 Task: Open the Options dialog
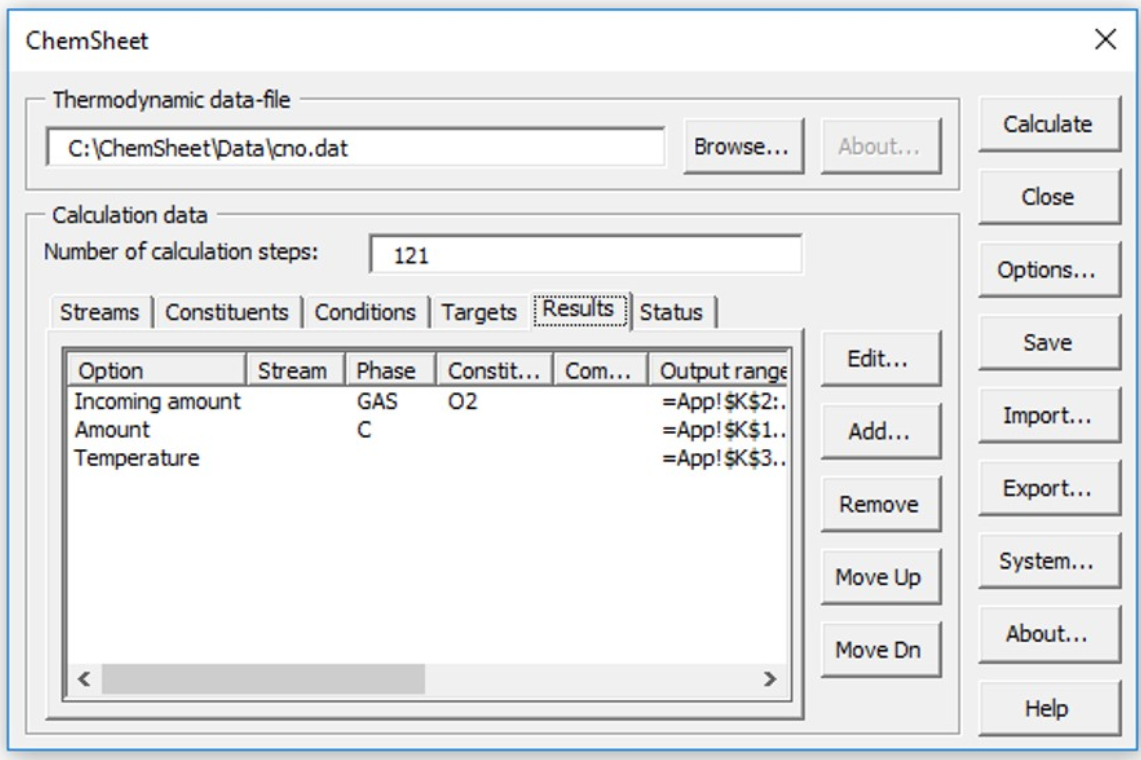coord(1047,270)
